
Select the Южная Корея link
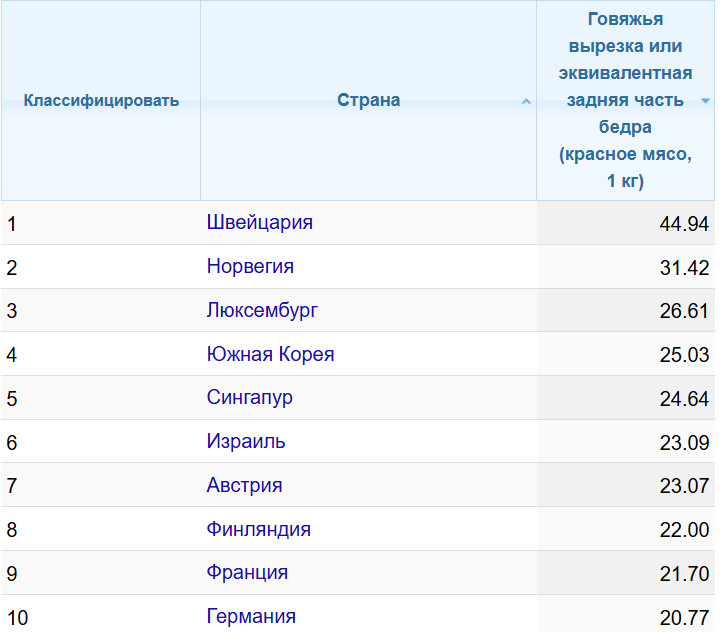pyautogui.click(x=270, y=354)
